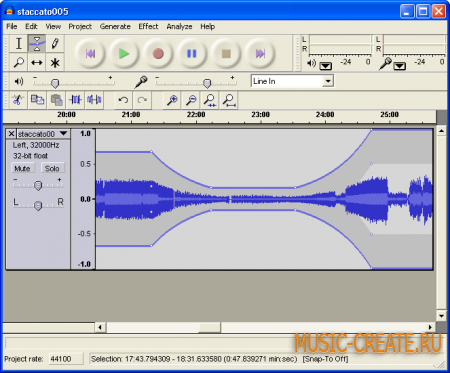
Task: Click the horizontal scrollbar right arrow
Action: pos(430,327)
